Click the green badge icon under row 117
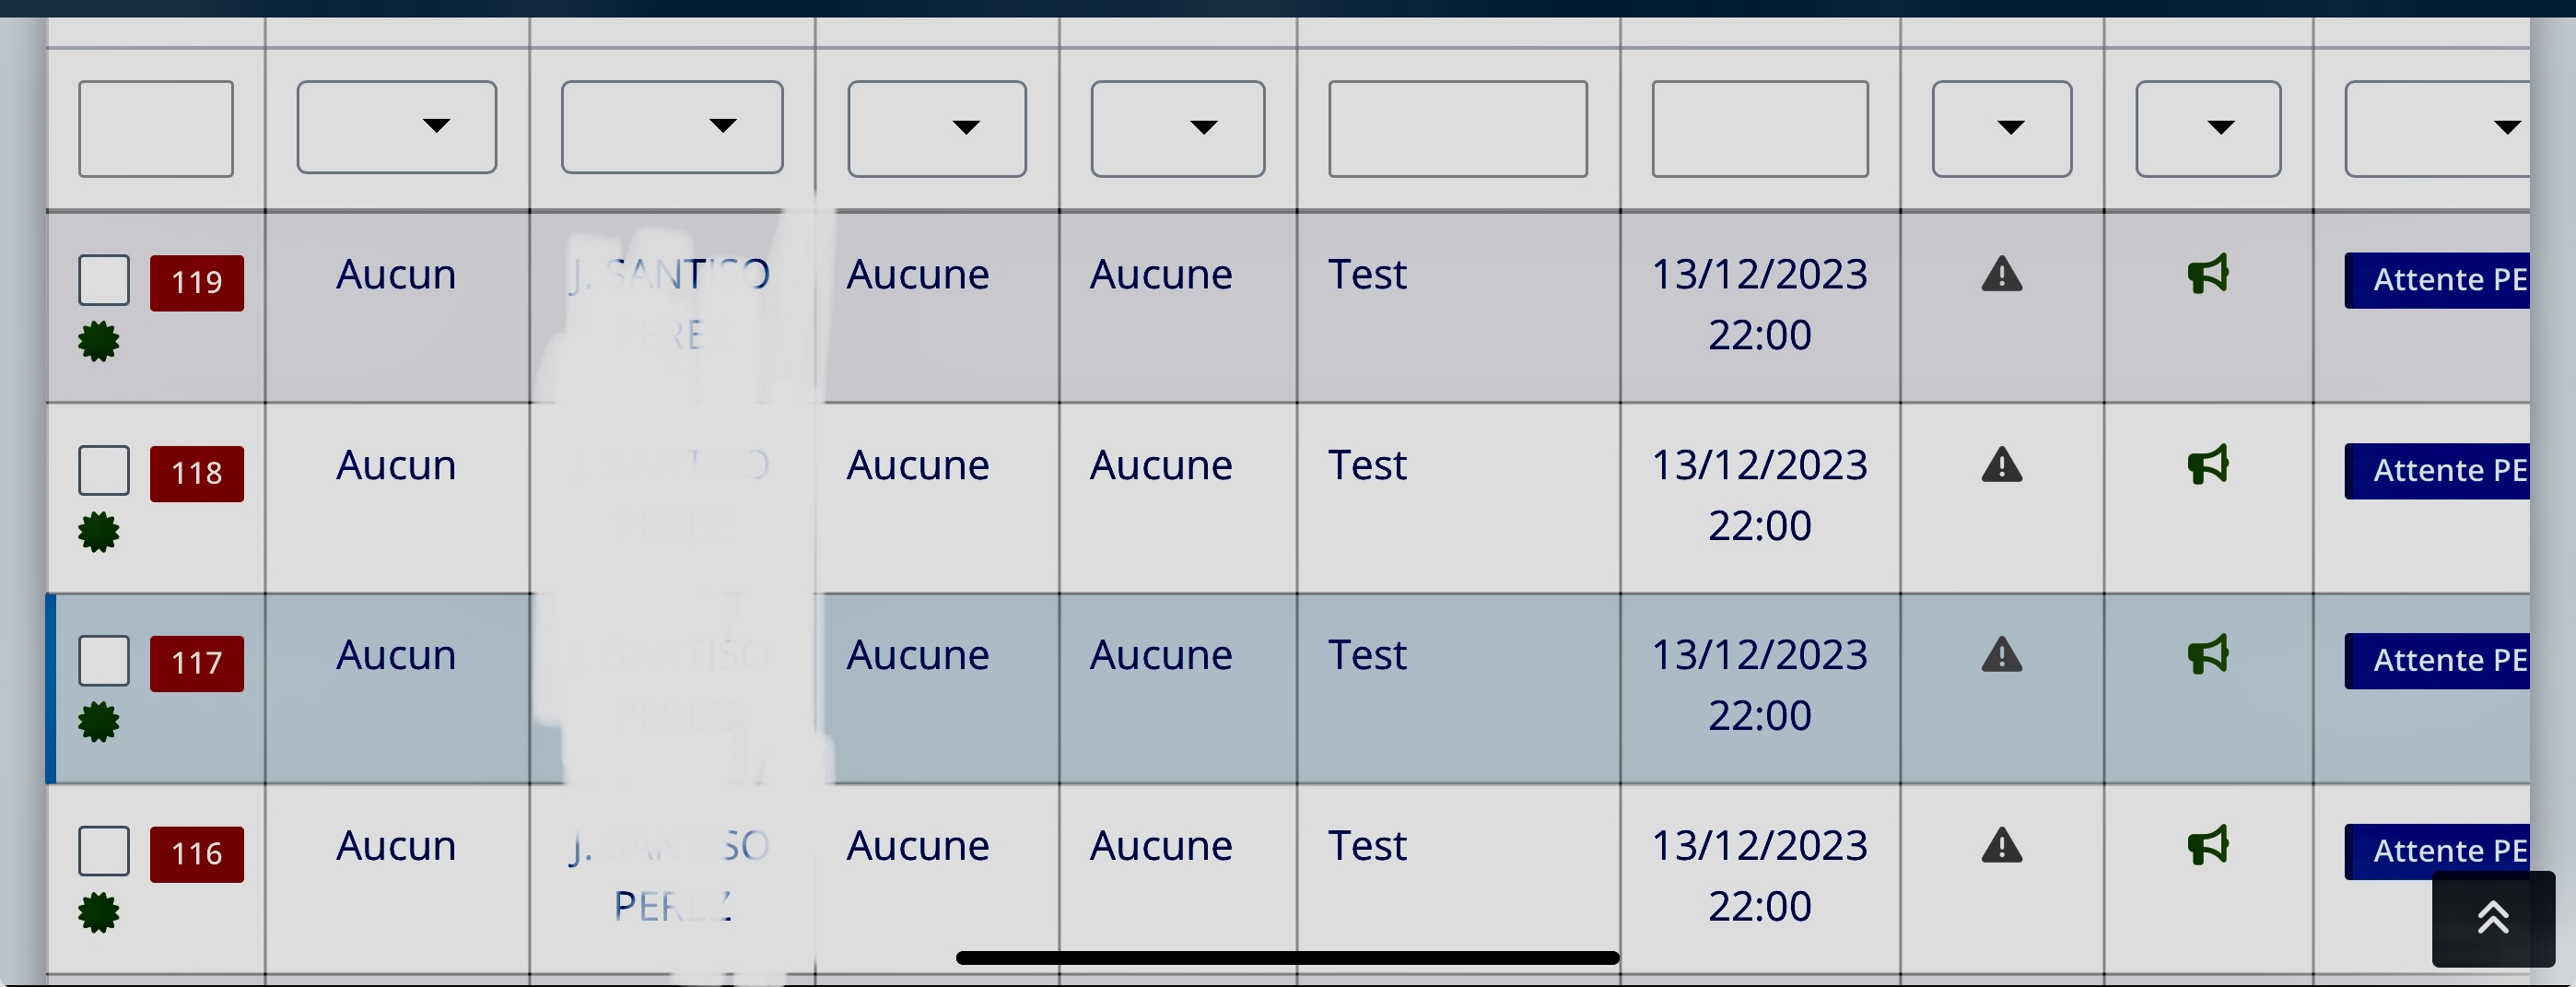Image resolution: width=2576 pixels, height=987 pixels. [99, 722]
